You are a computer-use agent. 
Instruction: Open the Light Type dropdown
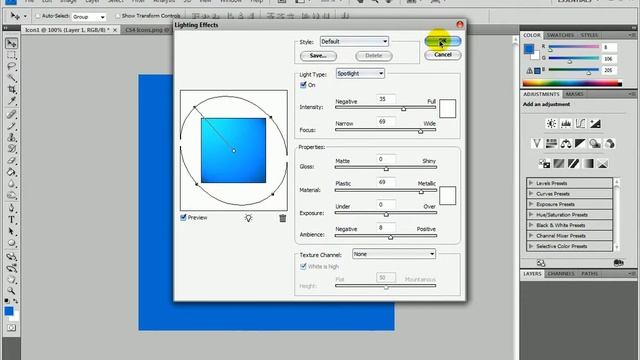tap(360, 73)
